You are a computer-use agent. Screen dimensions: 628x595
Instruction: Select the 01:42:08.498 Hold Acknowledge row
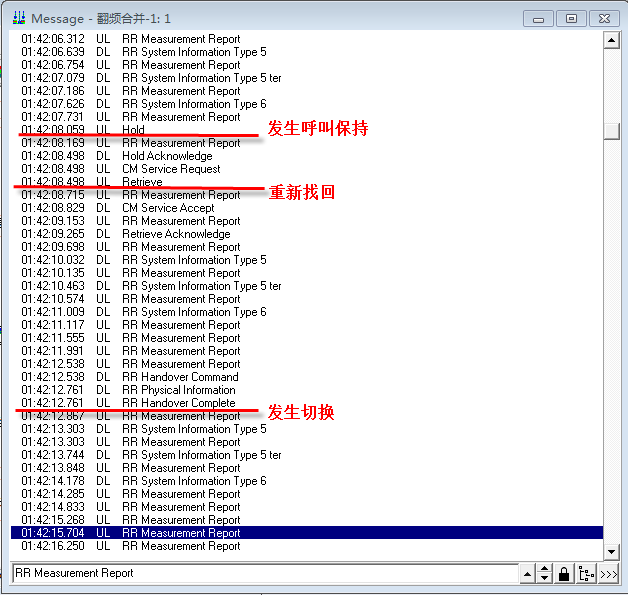click(x=307, y=156)
